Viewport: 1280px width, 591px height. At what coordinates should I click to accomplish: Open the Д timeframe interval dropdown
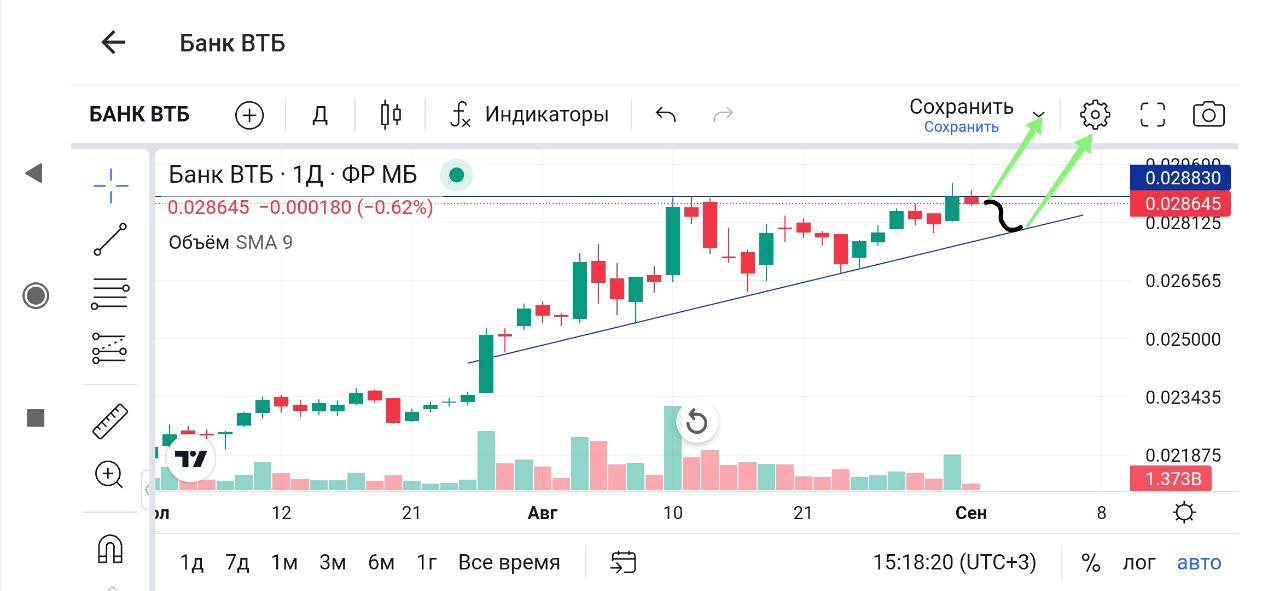[x=320, y=115]
